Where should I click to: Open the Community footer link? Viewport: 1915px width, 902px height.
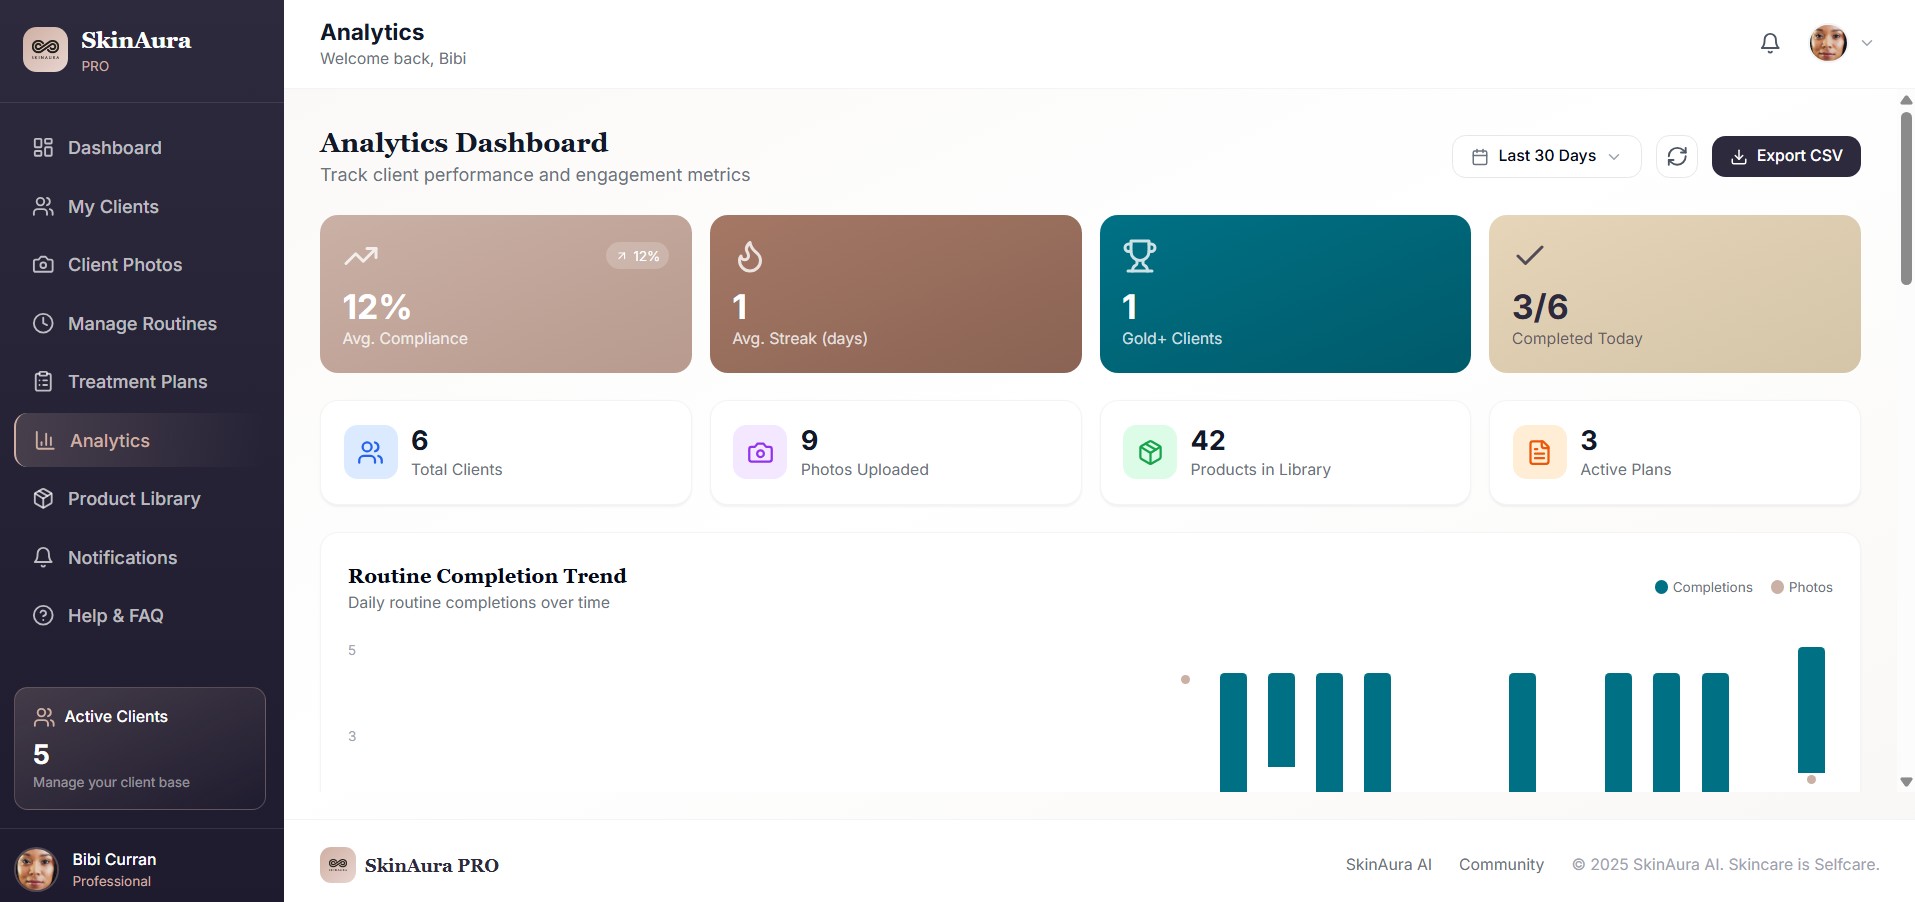1501,864
